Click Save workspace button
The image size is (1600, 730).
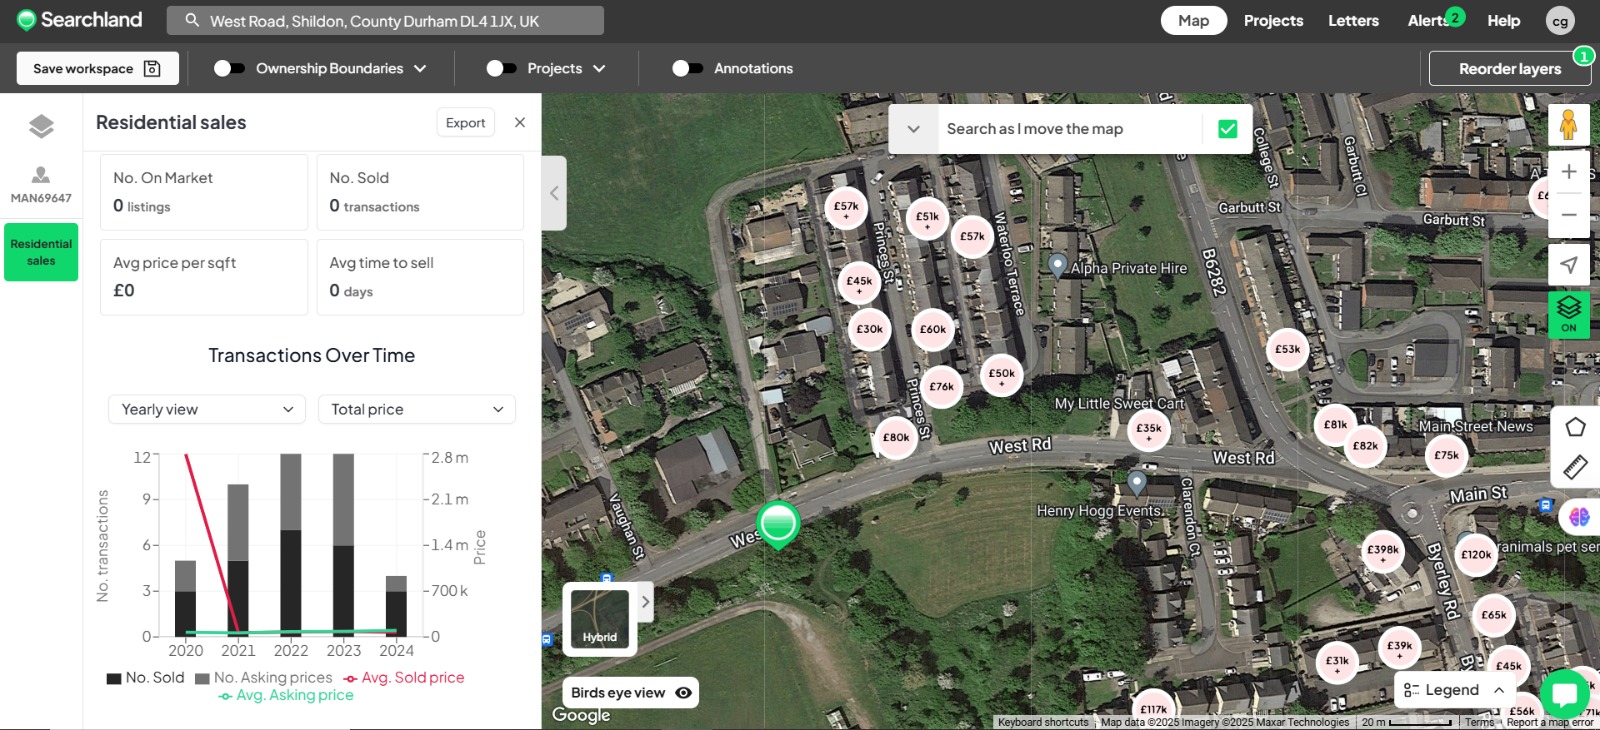tap(97, 68)
